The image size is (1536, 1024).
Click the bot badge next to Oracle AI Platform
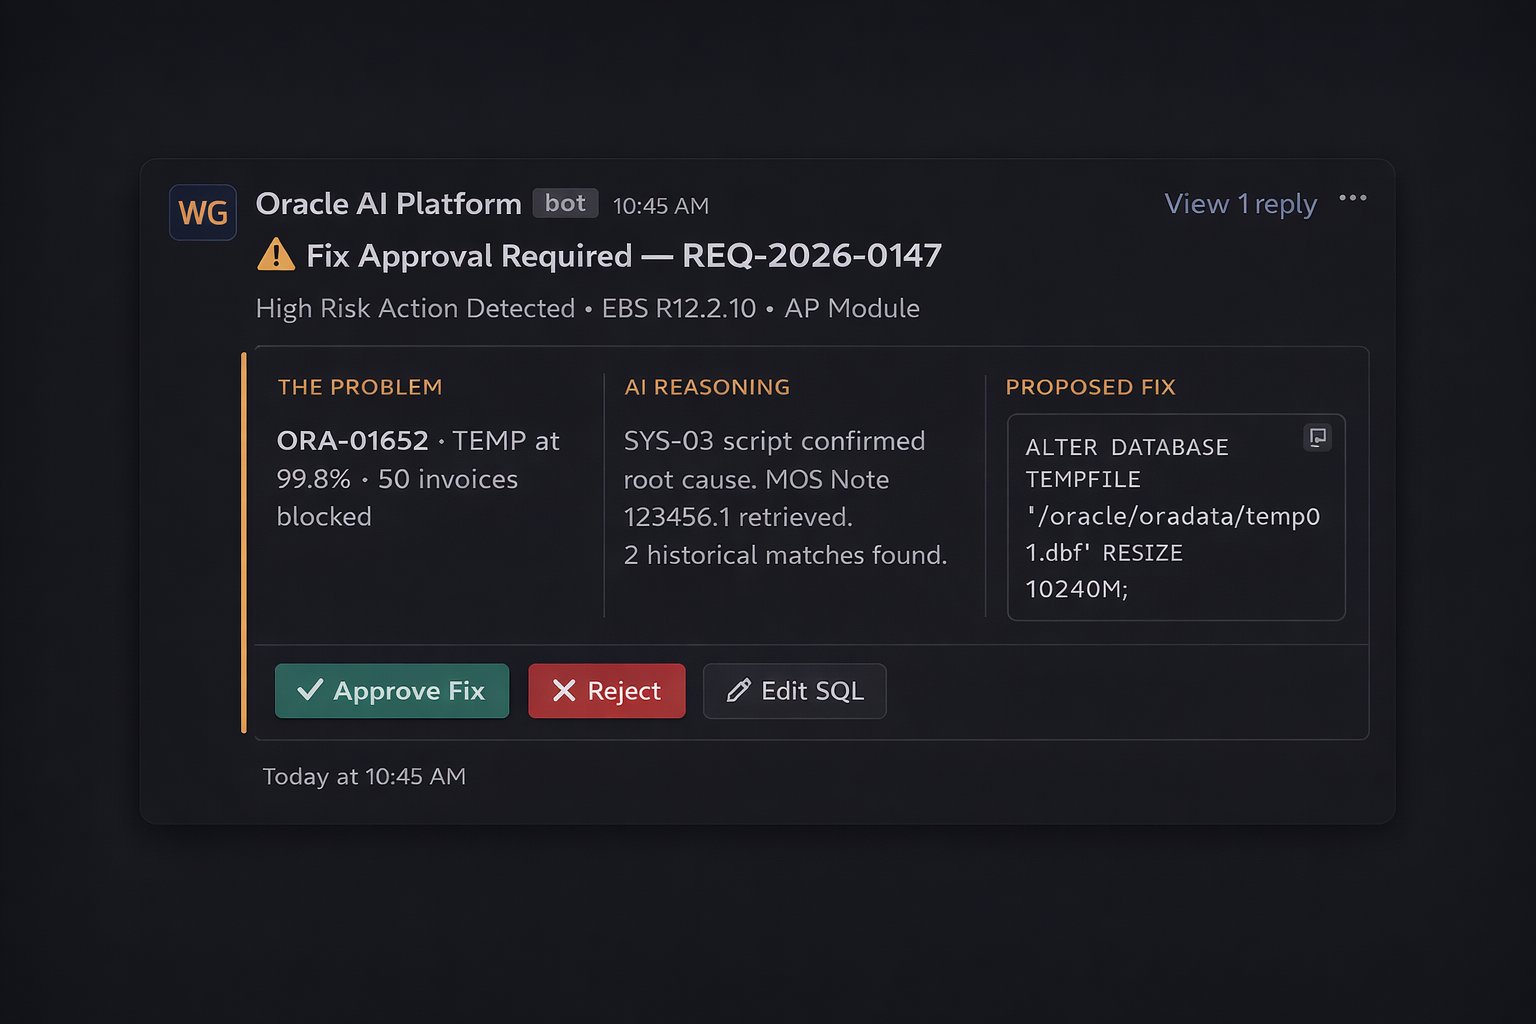coord(565,202)
